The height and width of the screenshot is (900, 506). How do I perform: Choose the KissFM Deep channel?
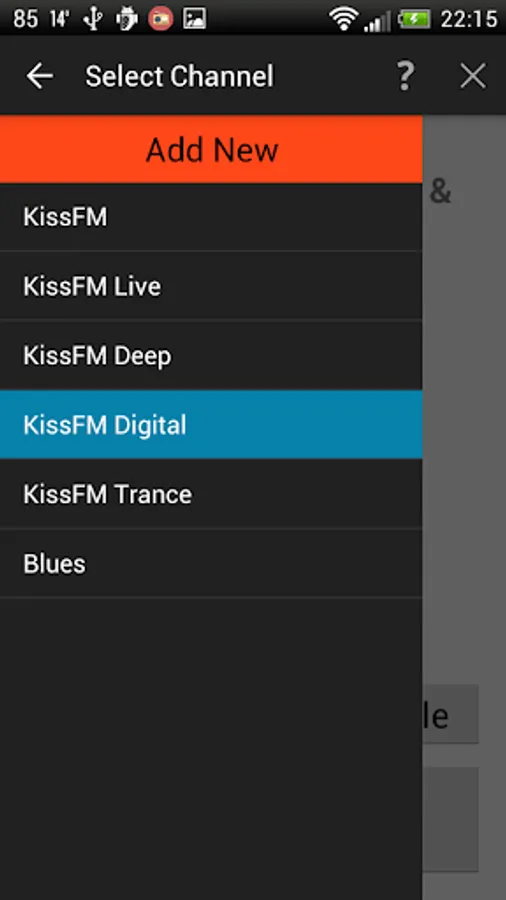(211, 355)
